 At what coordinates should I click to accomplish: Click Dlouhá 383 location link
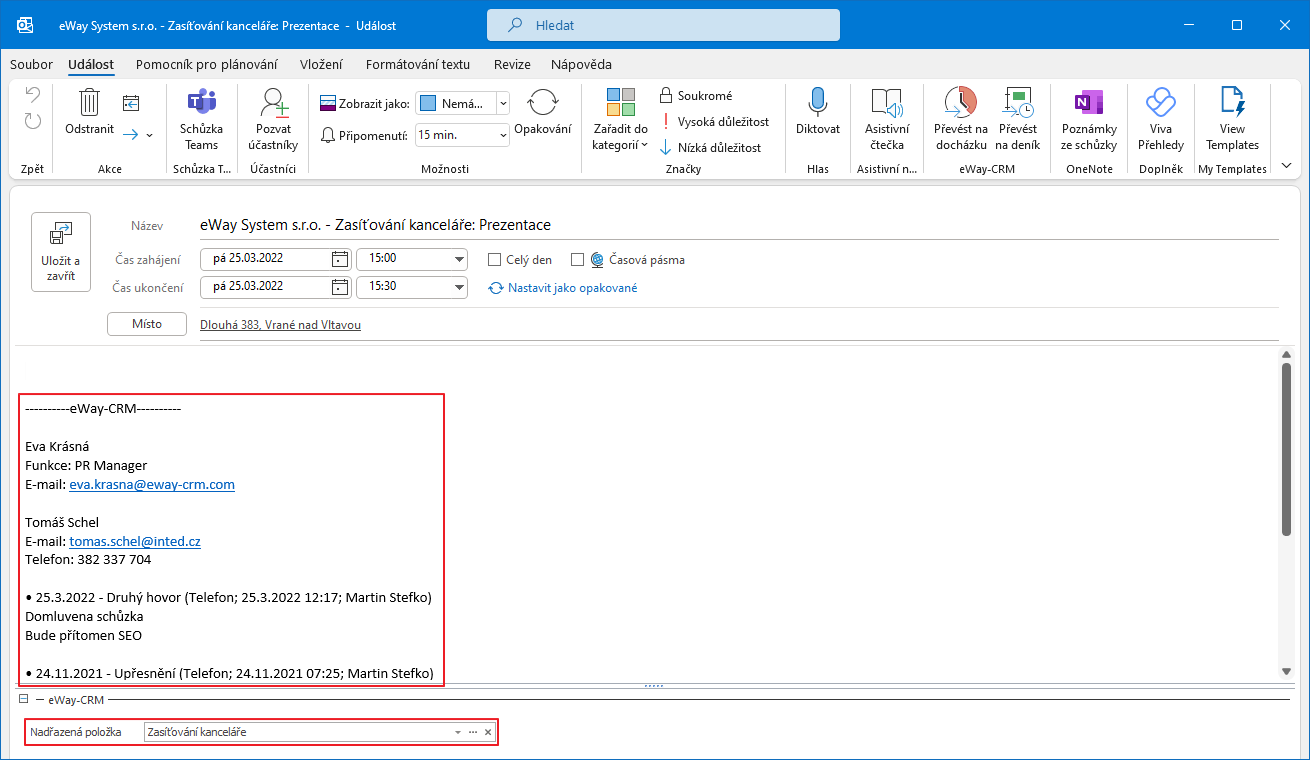tap(281, 325)
